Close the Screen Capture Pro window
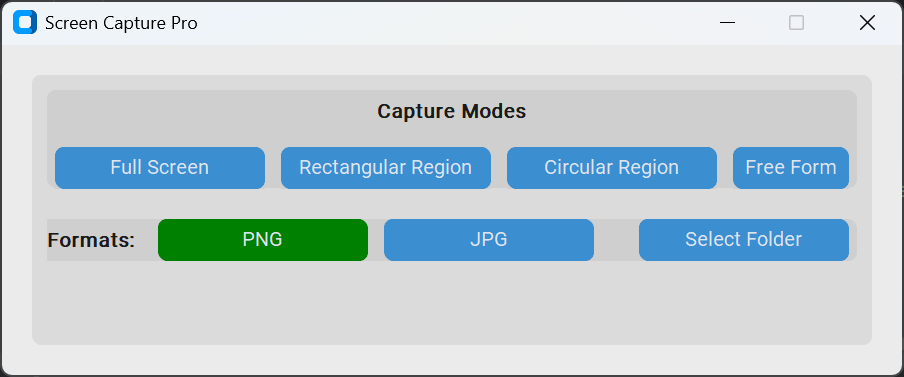The width and height of the screenshot is (904, 377). click(867, 22)
